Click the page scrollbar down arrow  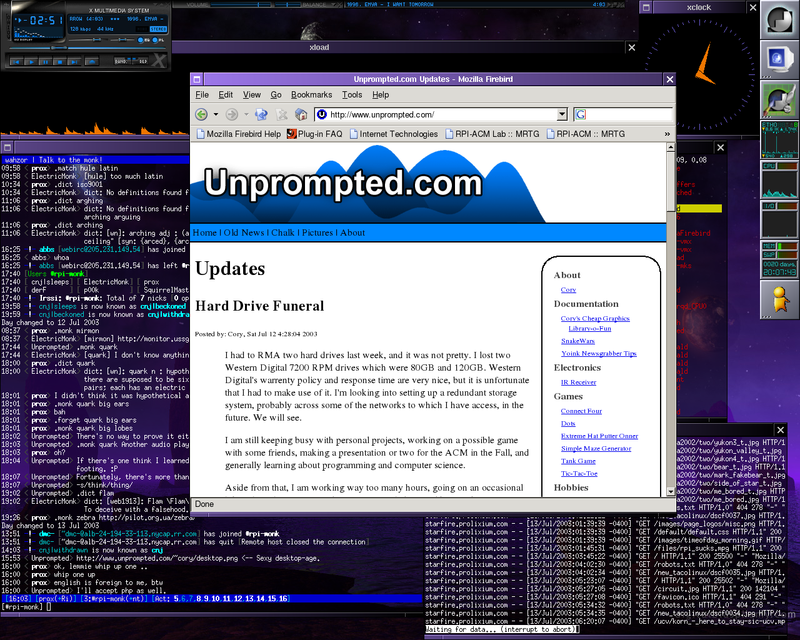[x=670, y=492]
